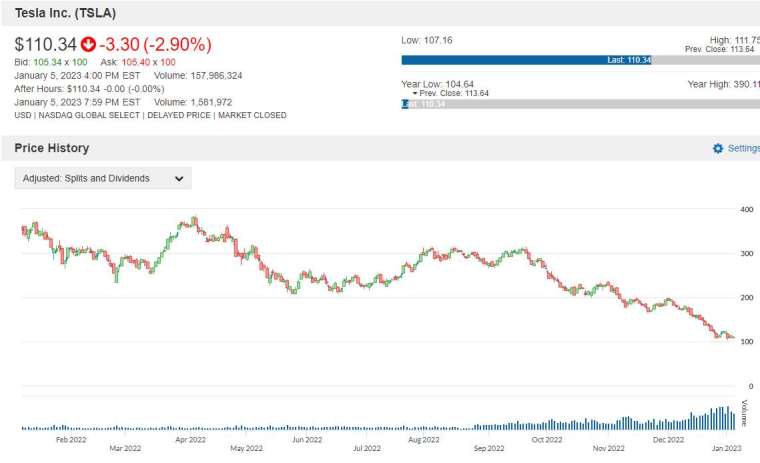760x463 pixels.
Task: Click the Volume: 1,581,972 text
Action: click(x=193, y=102)
